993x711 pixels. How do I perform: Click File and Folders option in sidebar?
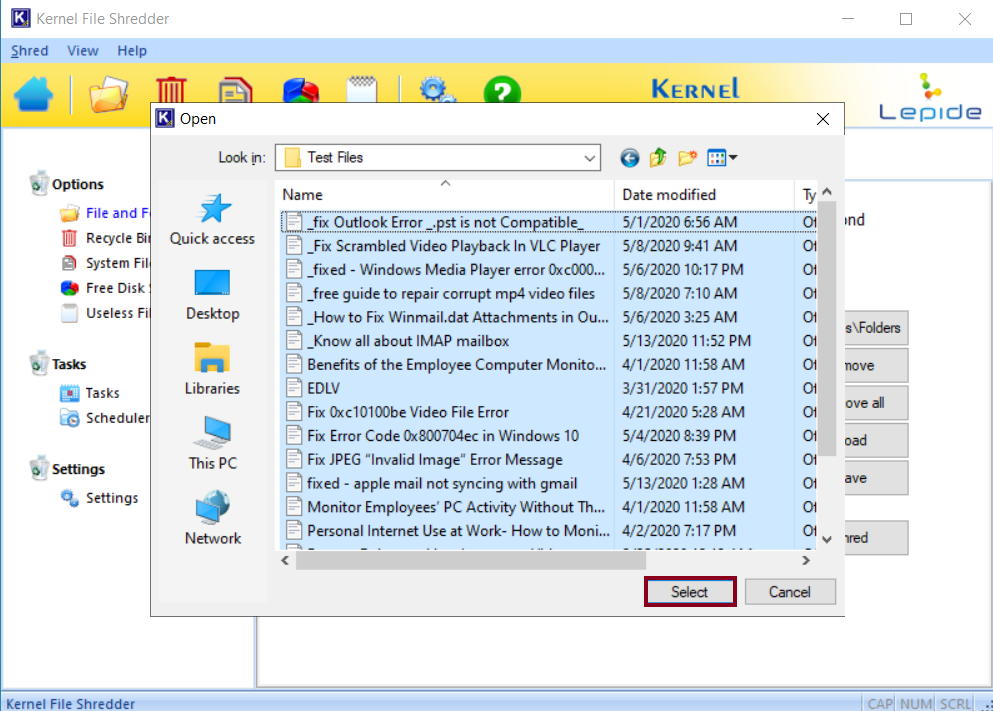(x=105, y=213)
